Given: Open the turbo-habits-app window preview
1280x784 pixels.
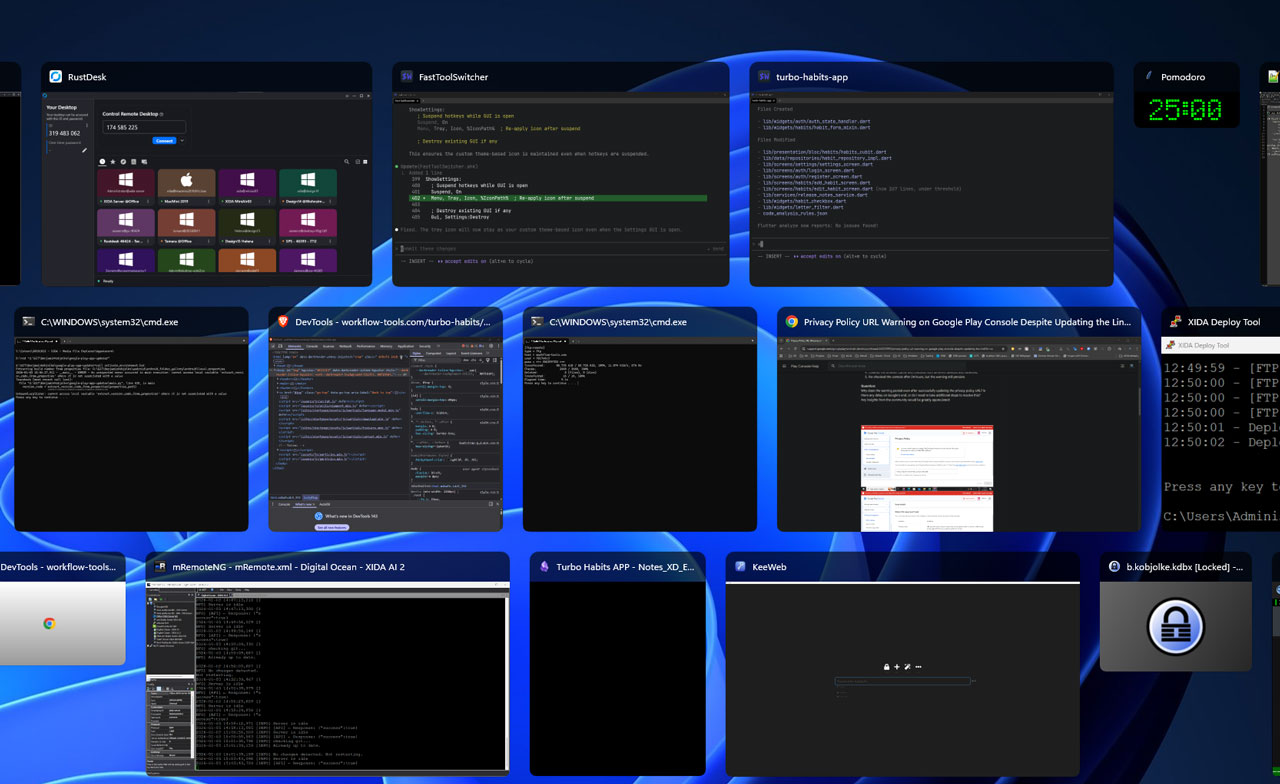Looking at the screenshot, I should (x=931, y=189).
